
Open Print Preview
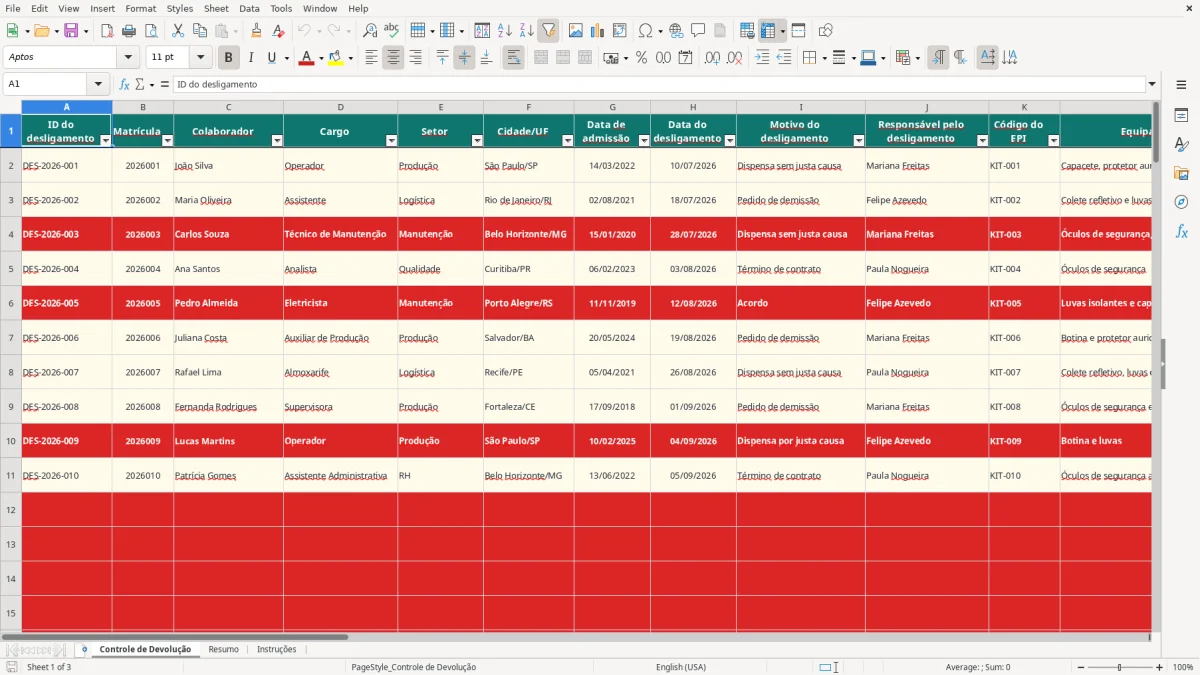pos(150,31)
